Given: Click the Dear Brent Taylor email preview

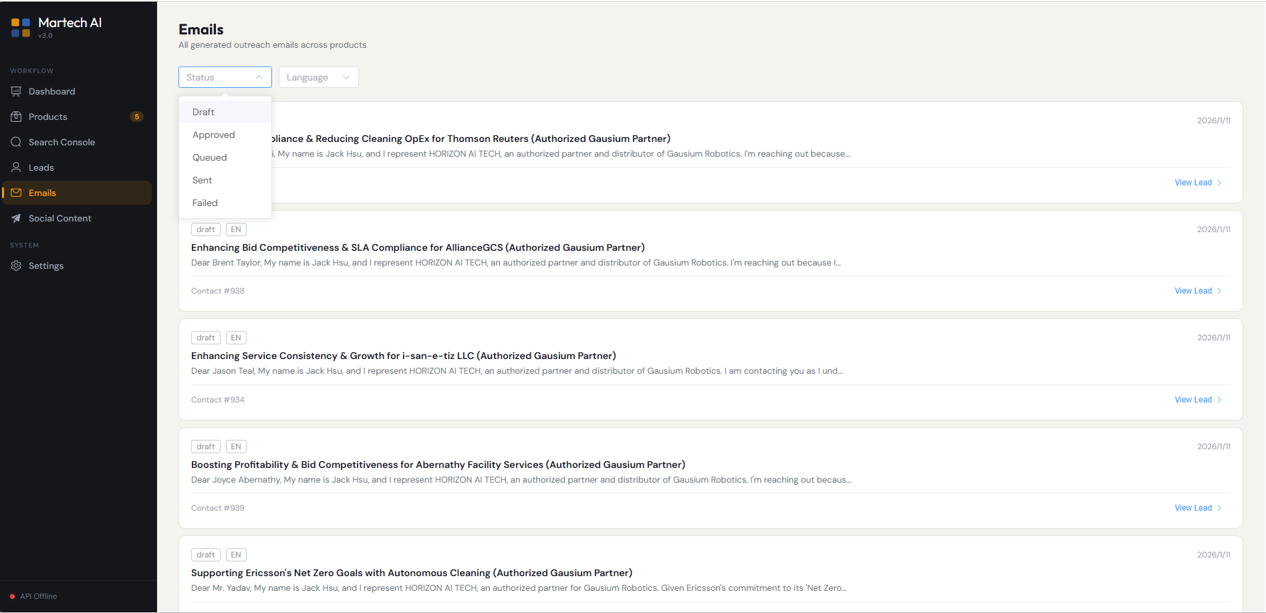Looking at the screenshot, I should click(516, 263).
